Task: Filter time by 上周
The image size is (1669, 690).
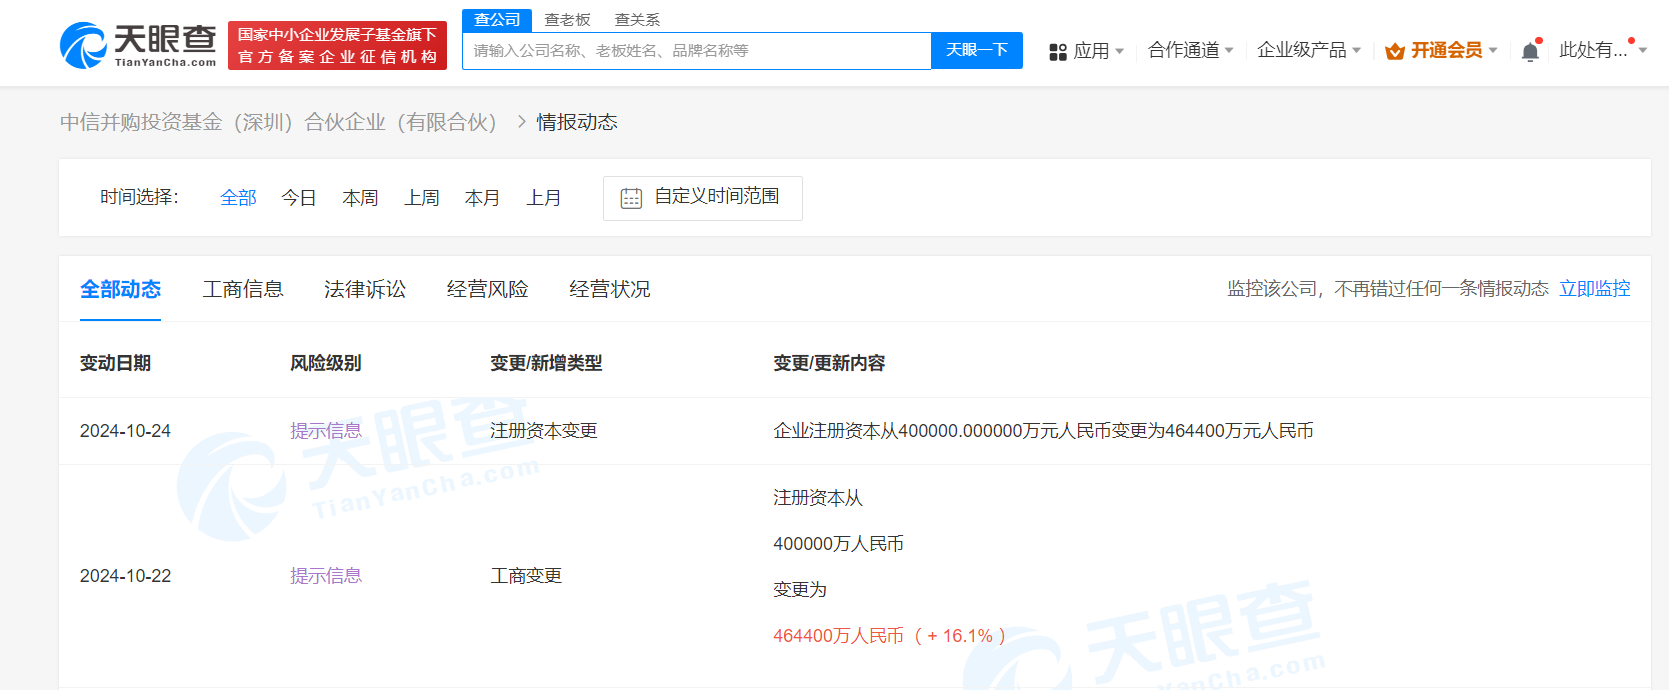Action: [422, 198]
